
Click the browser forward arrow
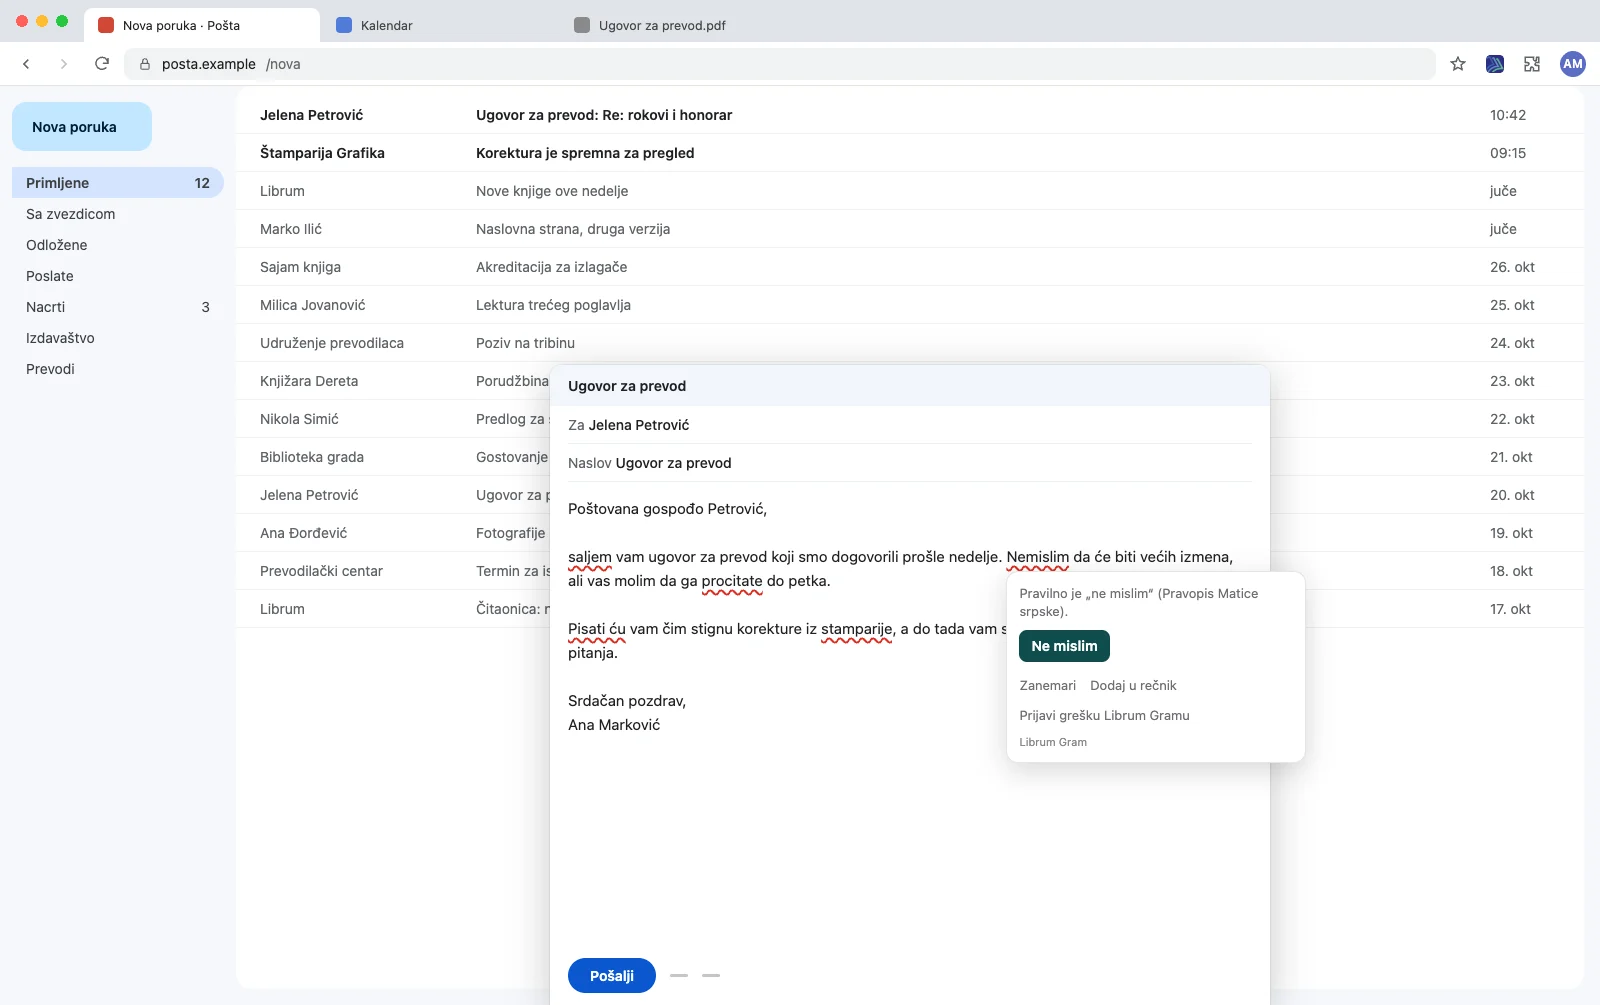[64, 64]
